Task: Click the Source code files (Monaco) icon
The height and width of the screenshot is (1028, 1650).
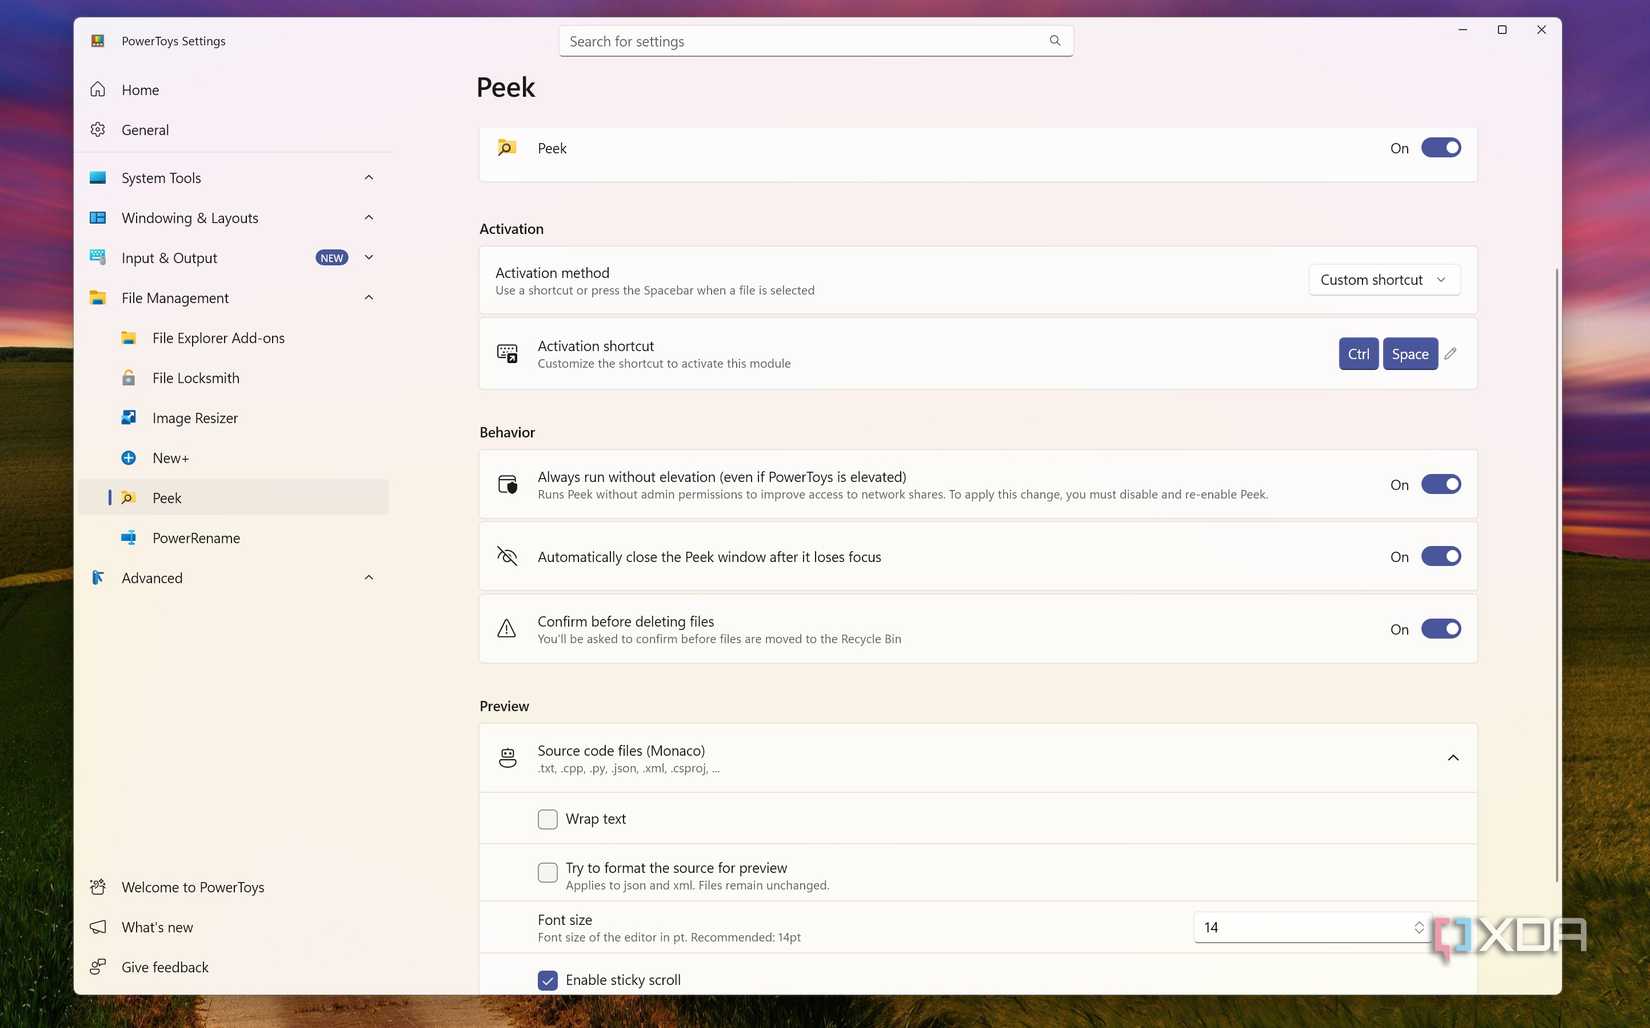Action: (507, 757)
